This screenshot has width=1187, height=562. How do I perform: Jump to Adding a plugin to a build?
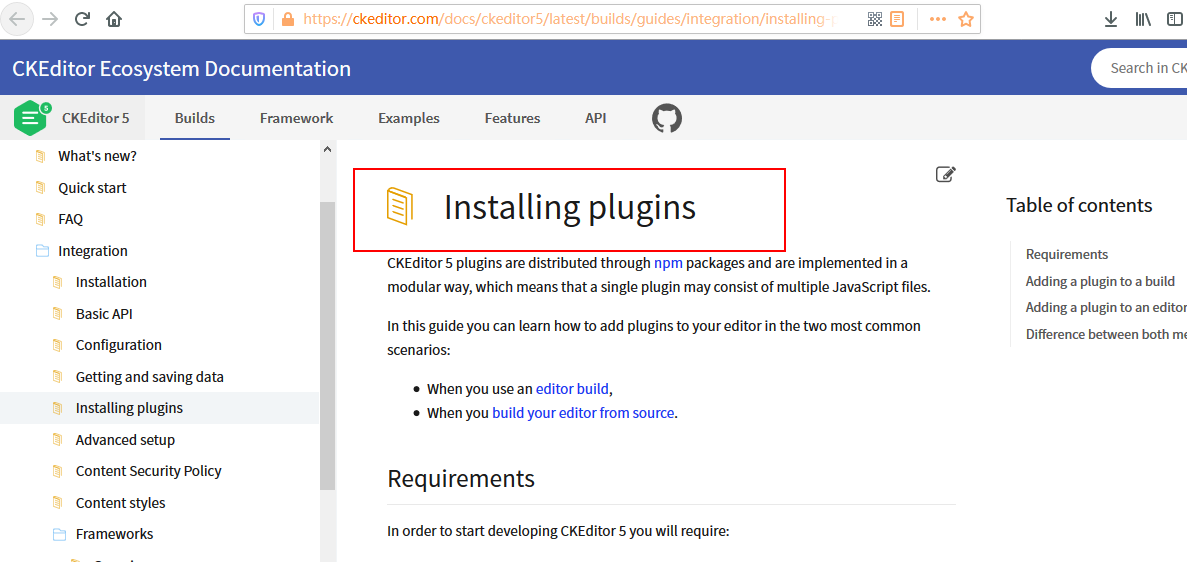coord(1100,281)
